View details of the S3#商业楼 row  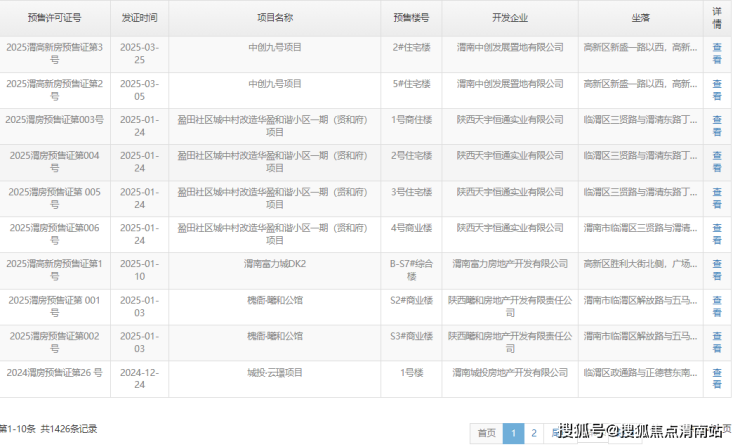coord(716,342)
